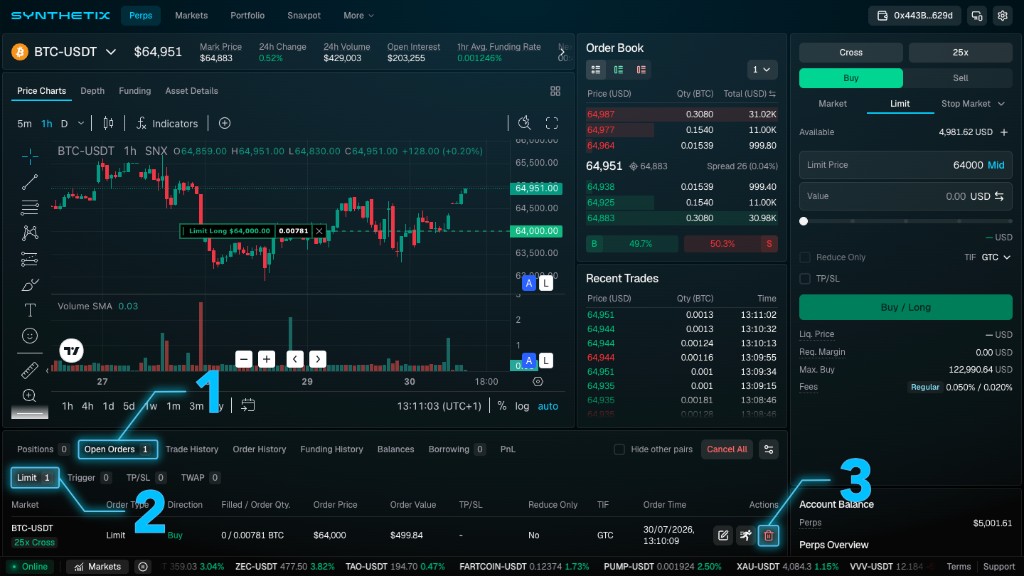Screen dimensions: 1024x576
Task: Delete the BTC-USDT limit order
Action: tap(768, 536)
